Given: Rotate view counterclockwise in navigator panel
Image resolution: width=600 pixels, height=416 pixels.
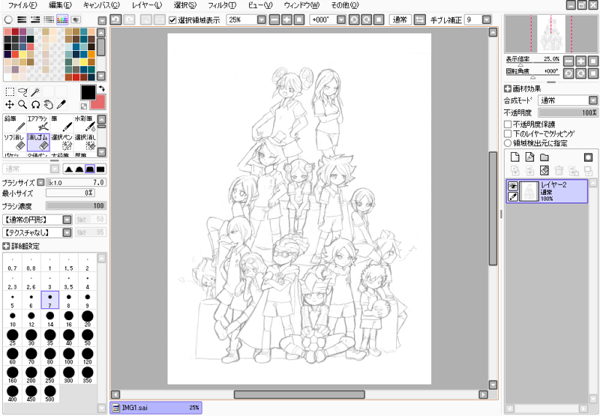Looking at the screenshot, I should coord(568,73).
